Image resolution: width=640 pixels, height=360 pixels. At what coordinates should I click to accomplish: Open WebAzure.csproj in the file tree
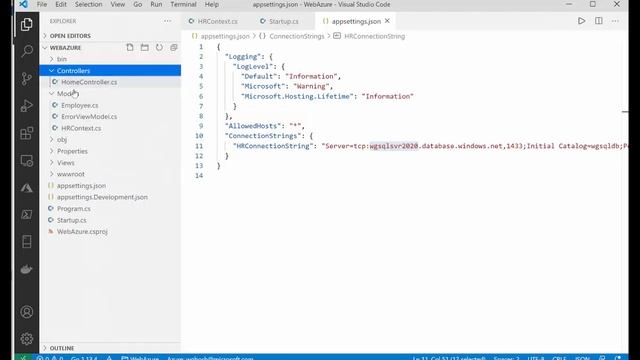(82, 231)
